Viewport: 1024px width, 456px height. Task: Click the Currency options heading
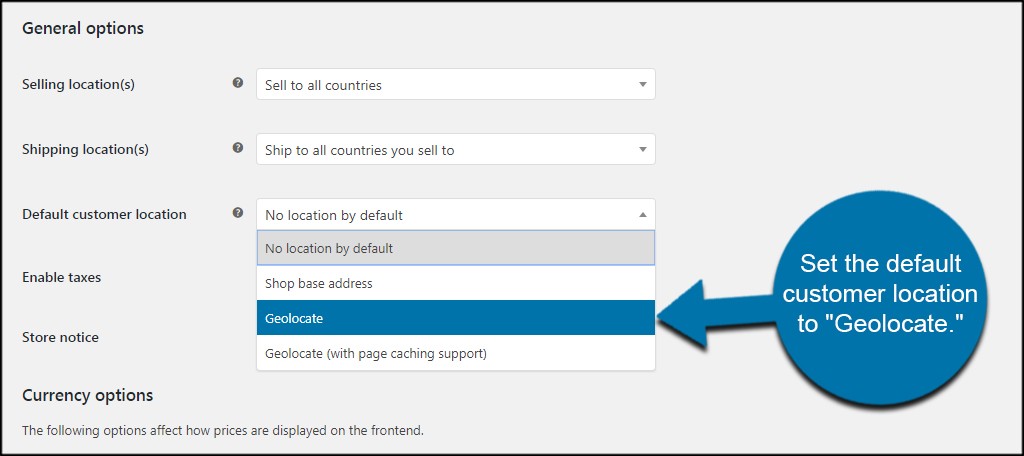pos(88,395)
